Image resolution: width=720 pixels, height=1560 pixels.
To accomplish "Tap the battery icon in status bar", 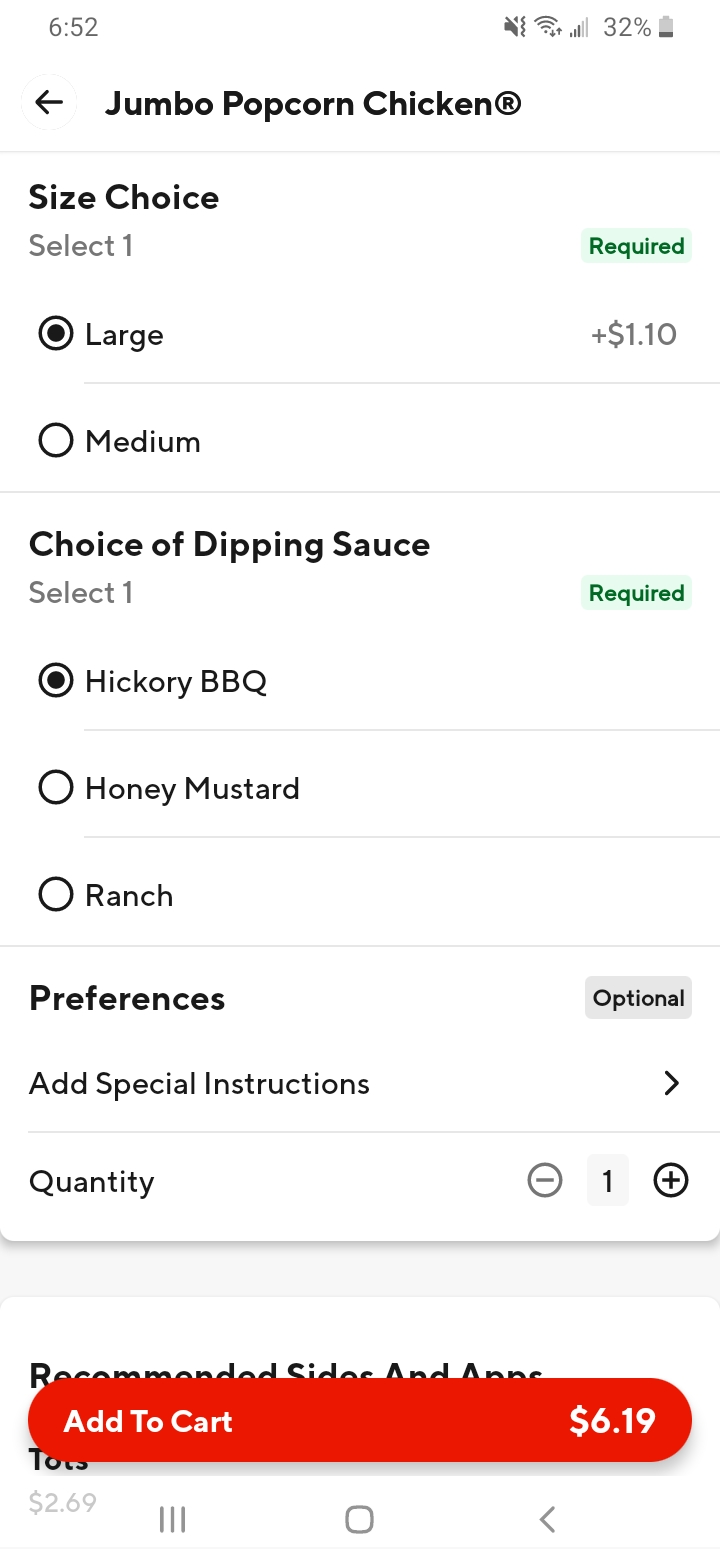I will [x=666, y=28].
